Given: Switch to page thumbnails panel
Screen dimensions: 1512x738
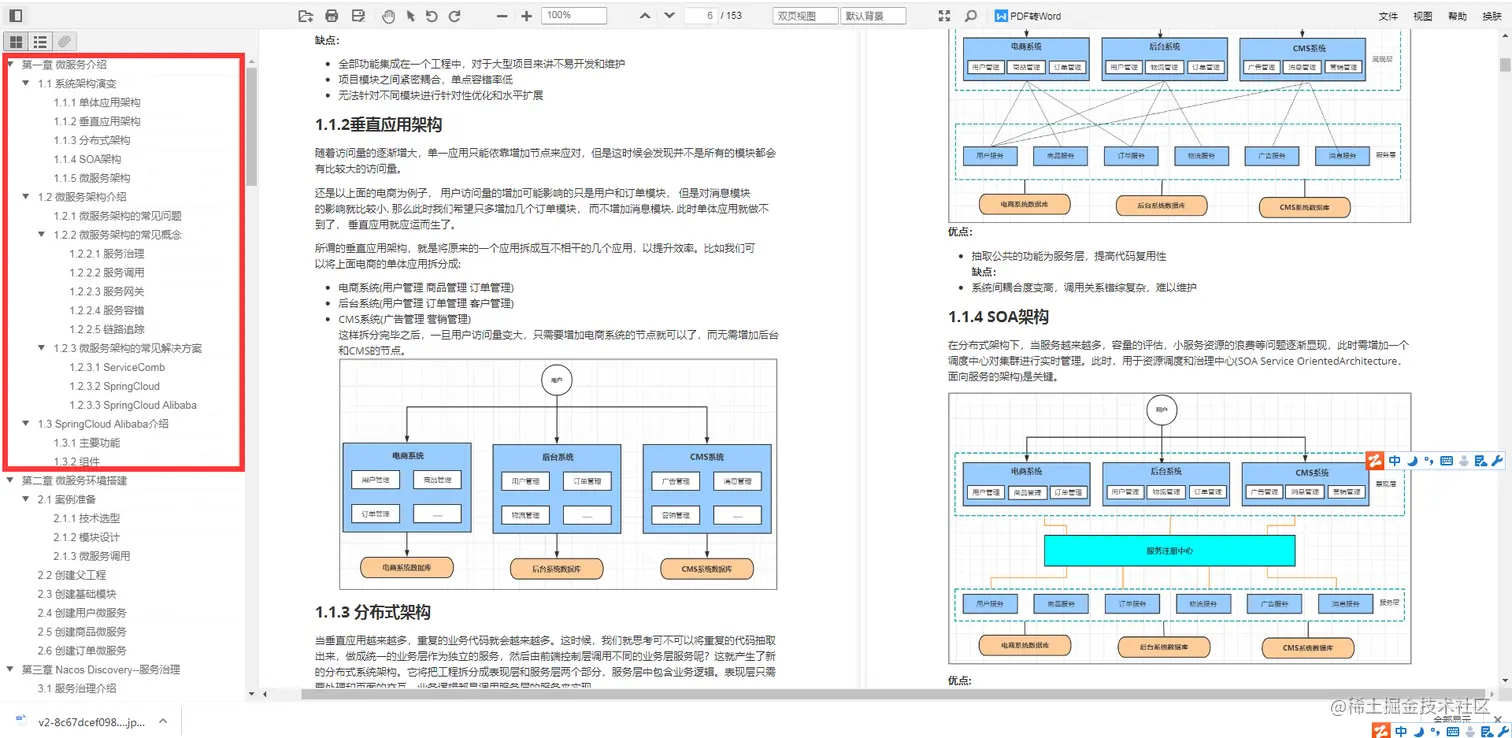Looking at the screenshot, I should click(17, 40).
